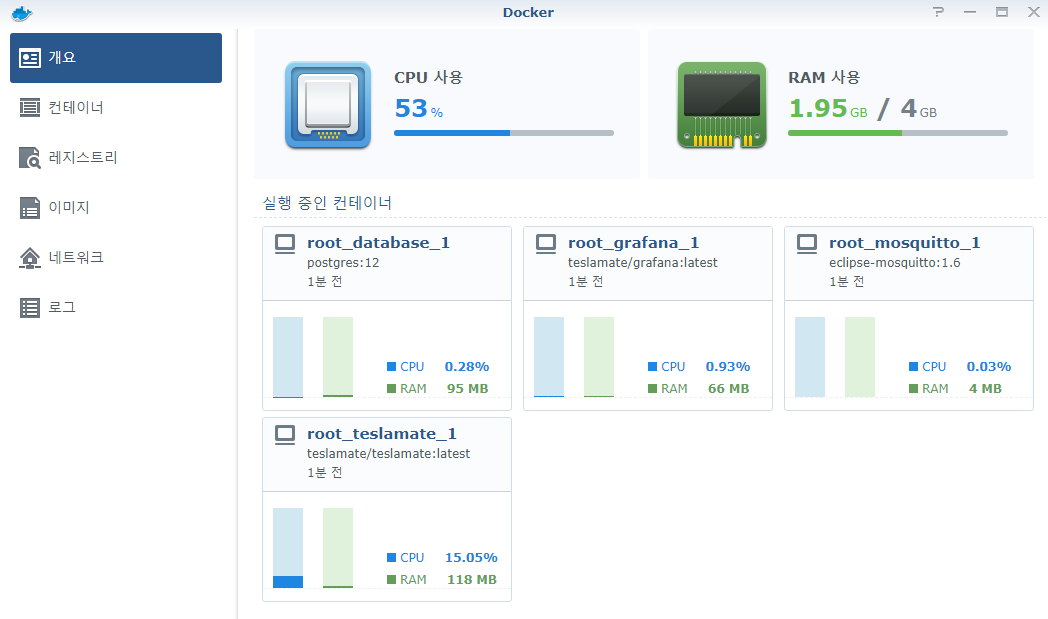Click the Docker whale icon in title bar
The width and height of the screenshot is (1048, 619).
coord(21,13)
